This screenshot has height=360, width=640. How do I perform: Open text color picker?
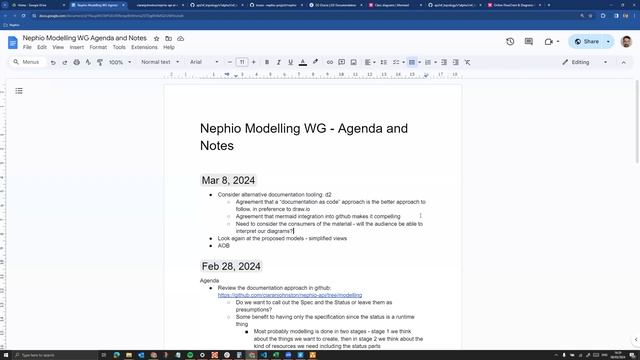point(302,62)
